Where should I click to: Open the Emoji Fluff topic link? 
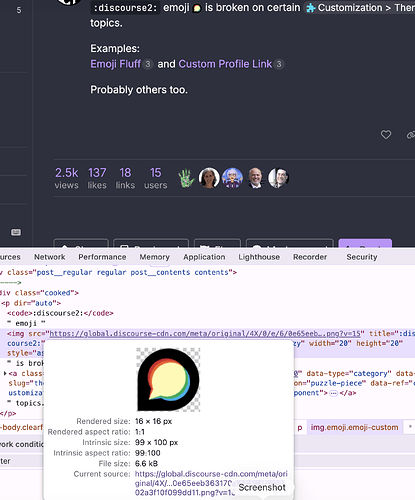tap(115, 64)
